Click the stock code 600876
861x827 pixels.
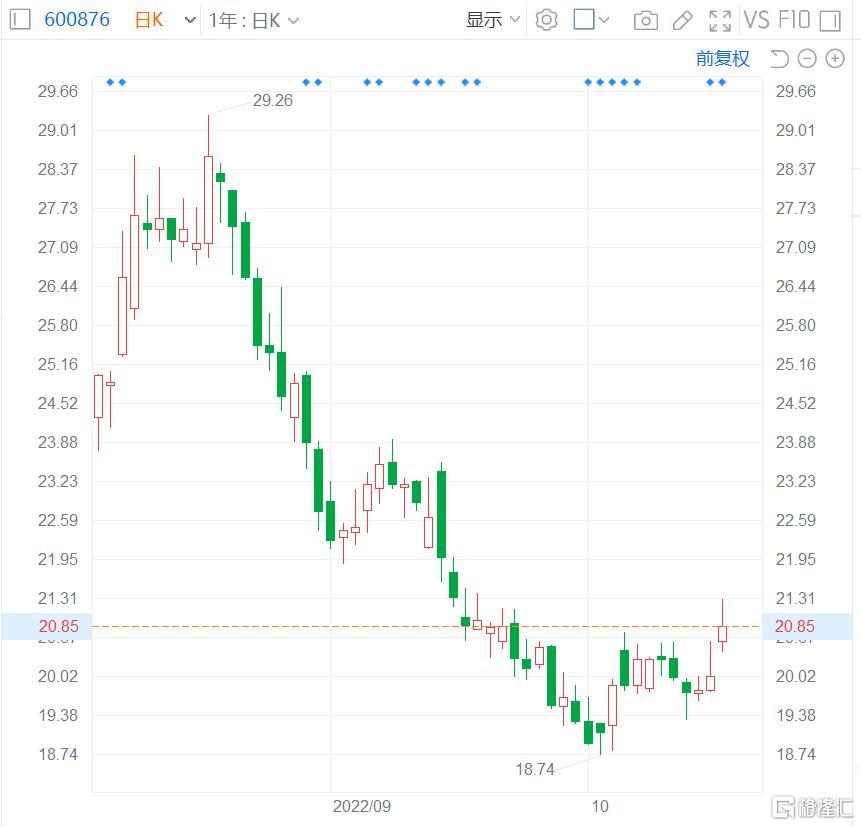click(77, 20)
